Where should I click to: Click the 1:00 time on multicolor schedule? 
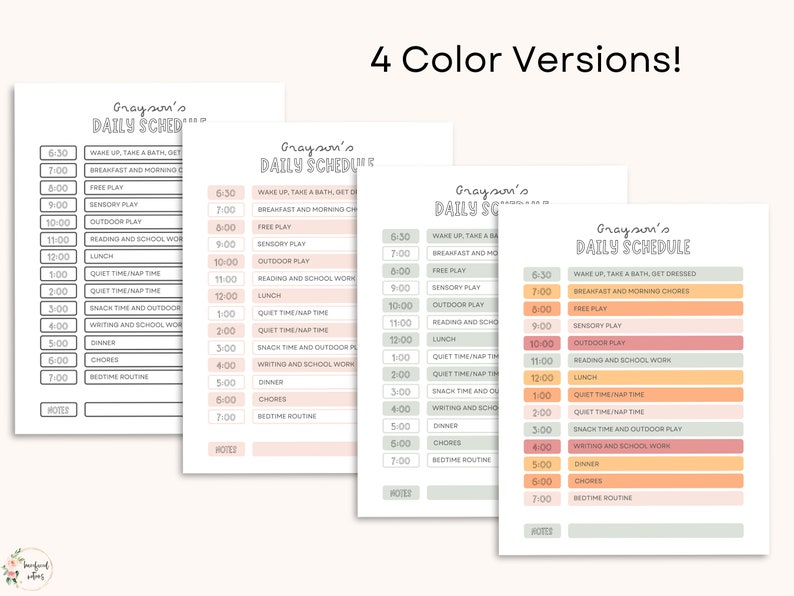[x=542, y=395]
